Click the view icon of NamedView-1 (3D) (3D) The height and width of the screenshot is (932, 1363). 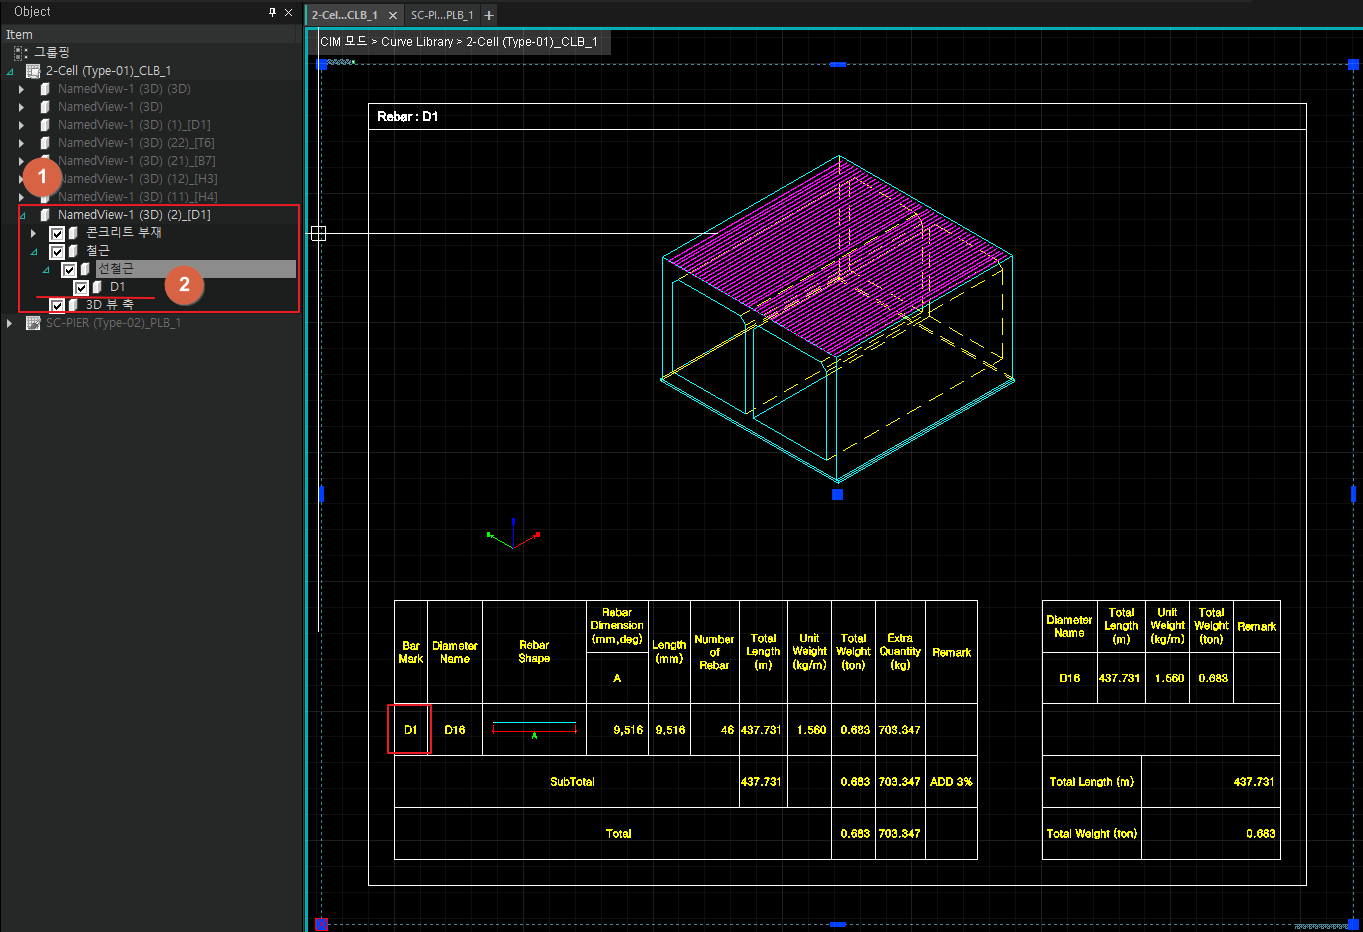pos(45,89)
